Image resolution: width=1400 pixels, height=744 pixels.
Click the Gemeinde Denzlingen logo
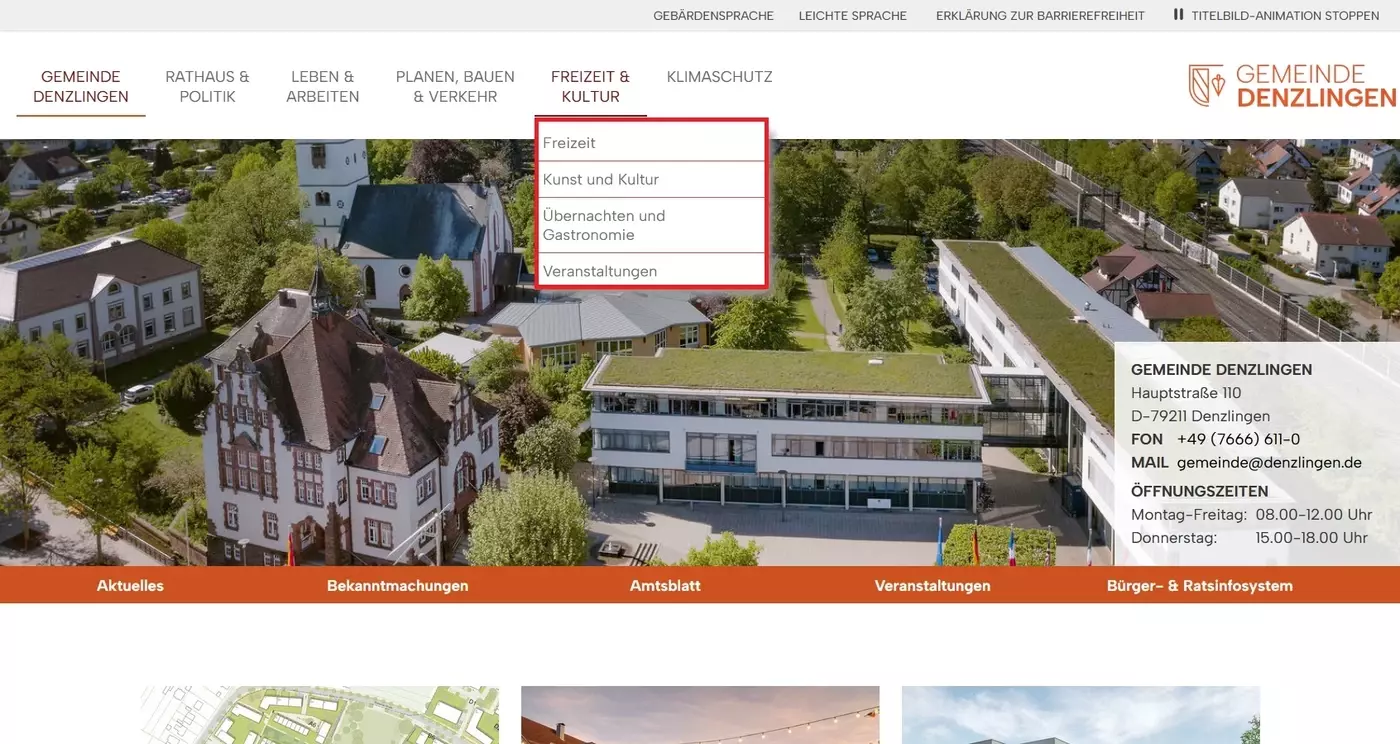1290,85
